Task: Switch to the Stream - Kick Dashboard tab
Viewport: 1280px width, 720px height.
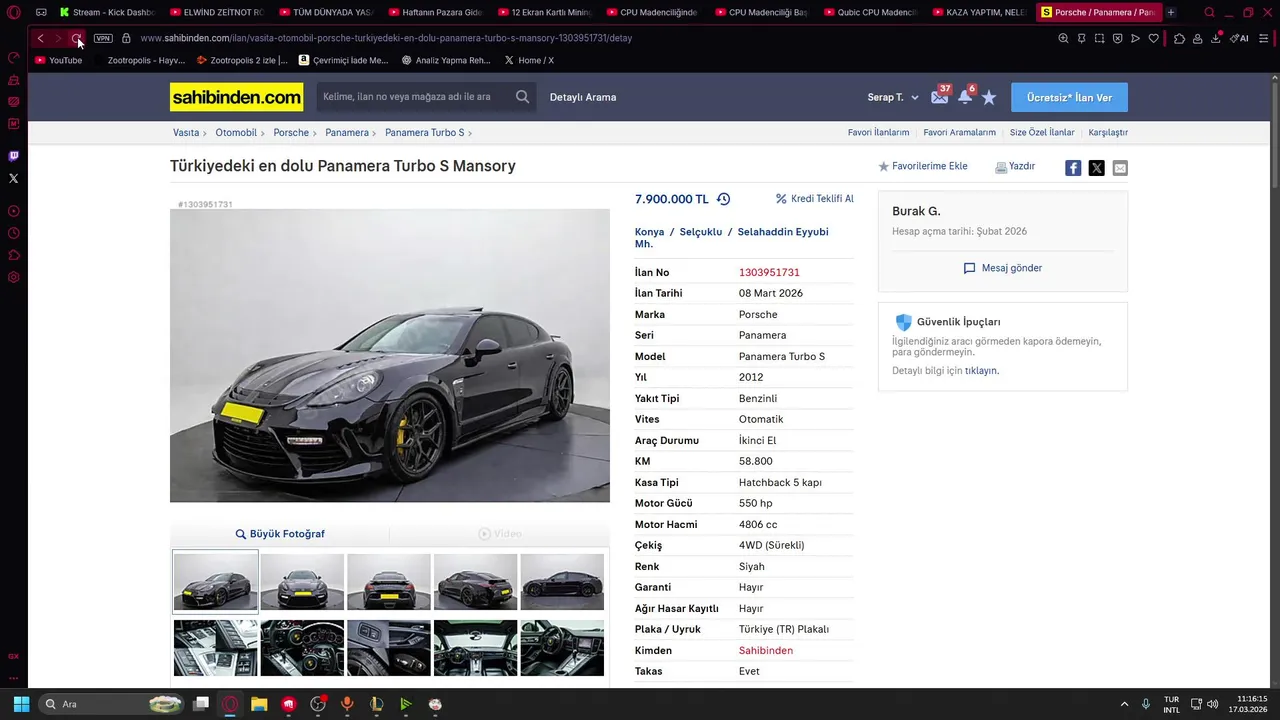Action: pos(106,12)
